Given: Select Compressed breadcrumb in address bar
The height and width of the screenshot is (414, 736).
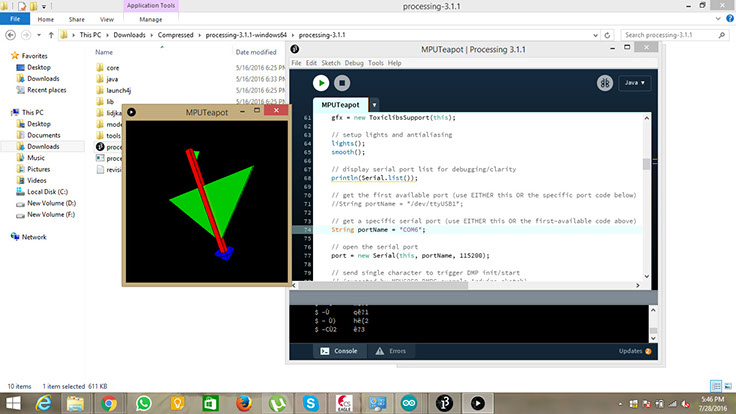Looking at the screenshot, I should [175, 35].
